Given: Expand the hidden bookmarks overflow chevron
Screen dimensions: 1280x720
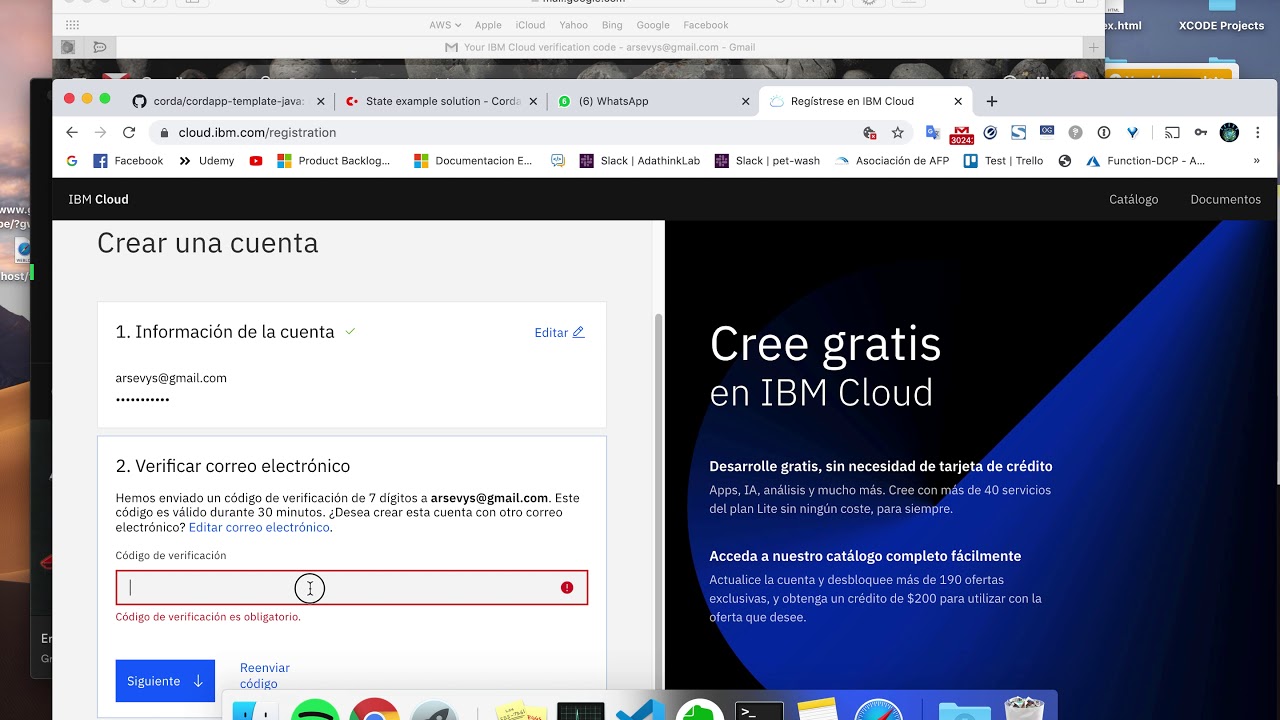Looking at the screenshot, I should pyautogui.click(x=1256, y=160).
